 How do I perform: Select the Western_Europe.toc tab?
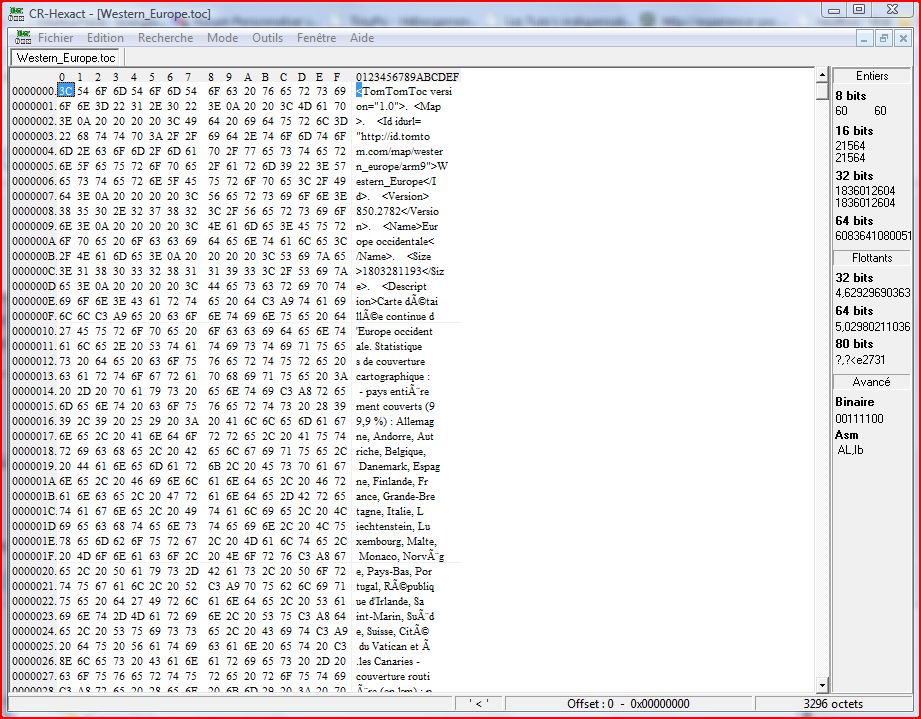pos(66,58)
